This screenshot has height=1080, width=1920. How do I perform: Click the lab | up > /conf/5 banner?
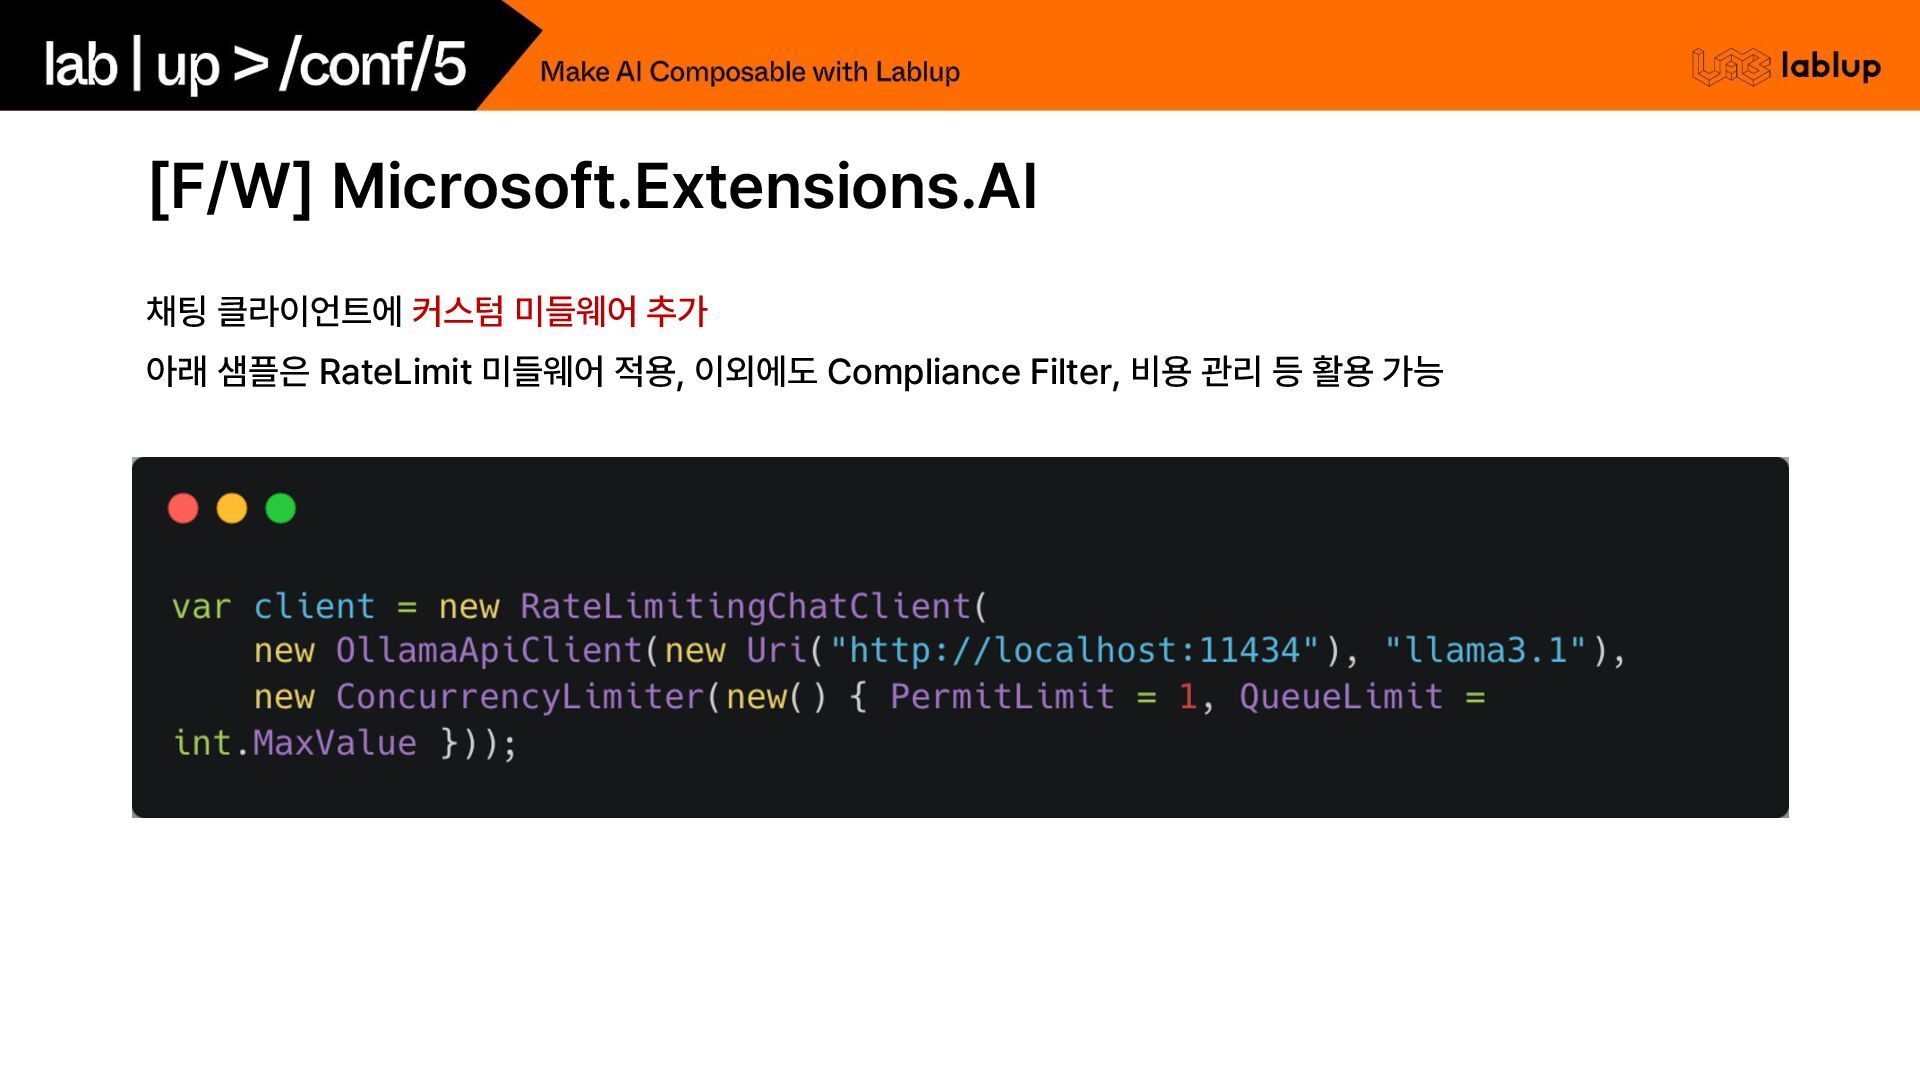[255, 64]
